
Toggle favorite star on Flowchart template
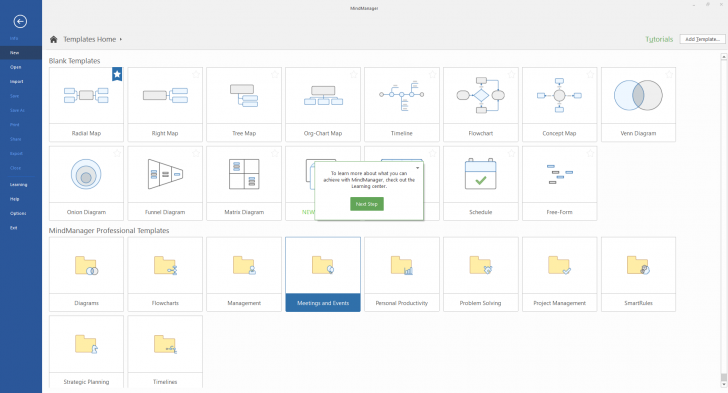click(512, 74)
